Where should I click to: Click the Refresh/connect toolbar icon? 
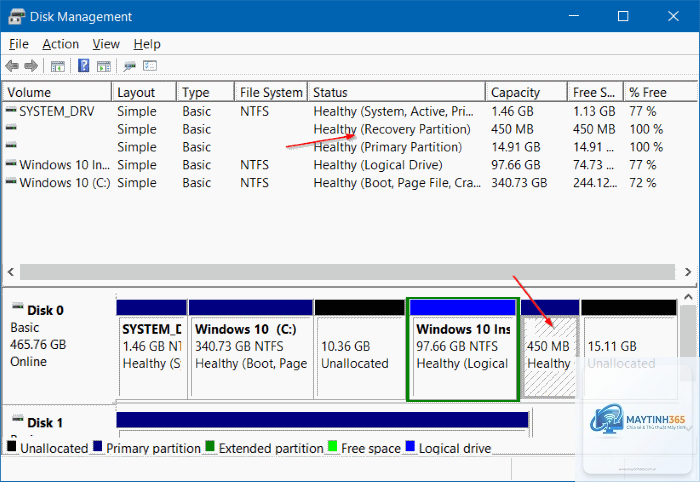pos(129,66)
